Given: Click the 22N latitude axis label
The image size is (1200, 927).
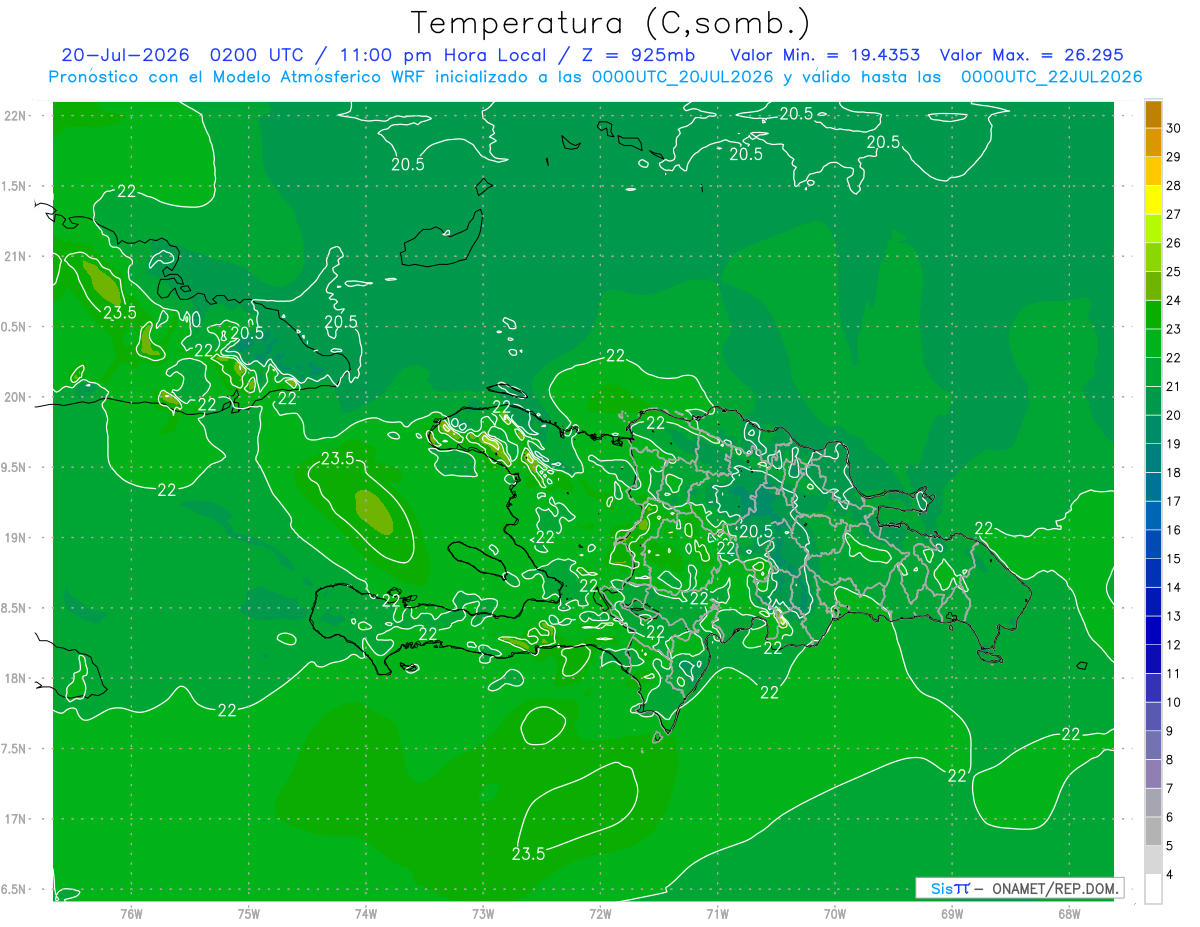Looking at the screenshot, I should click(16, 115).
